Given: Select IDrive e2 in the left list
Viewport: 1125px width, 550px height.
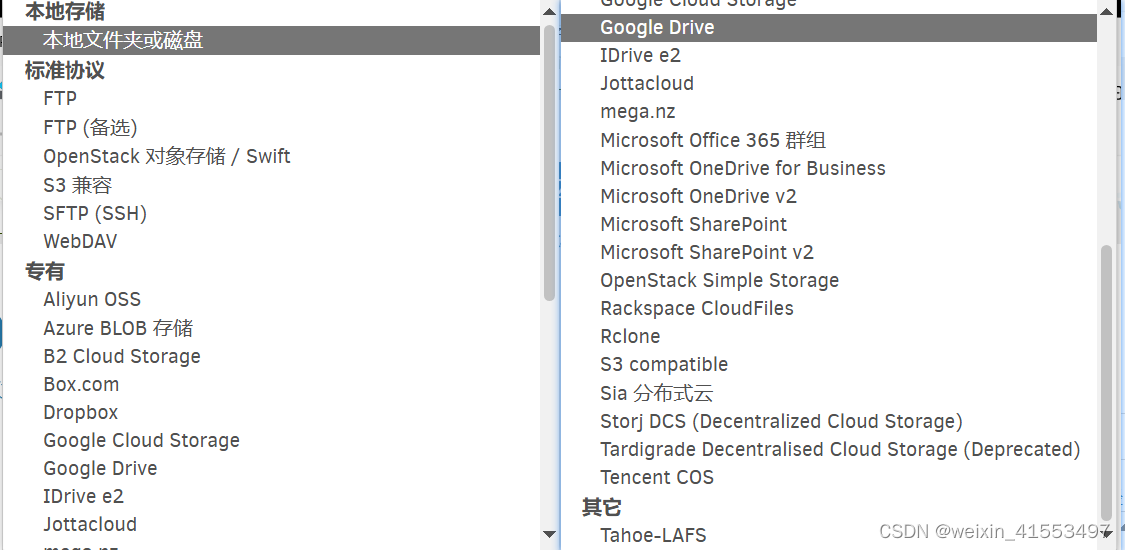Looking at the screenshot, I should 83,496.
